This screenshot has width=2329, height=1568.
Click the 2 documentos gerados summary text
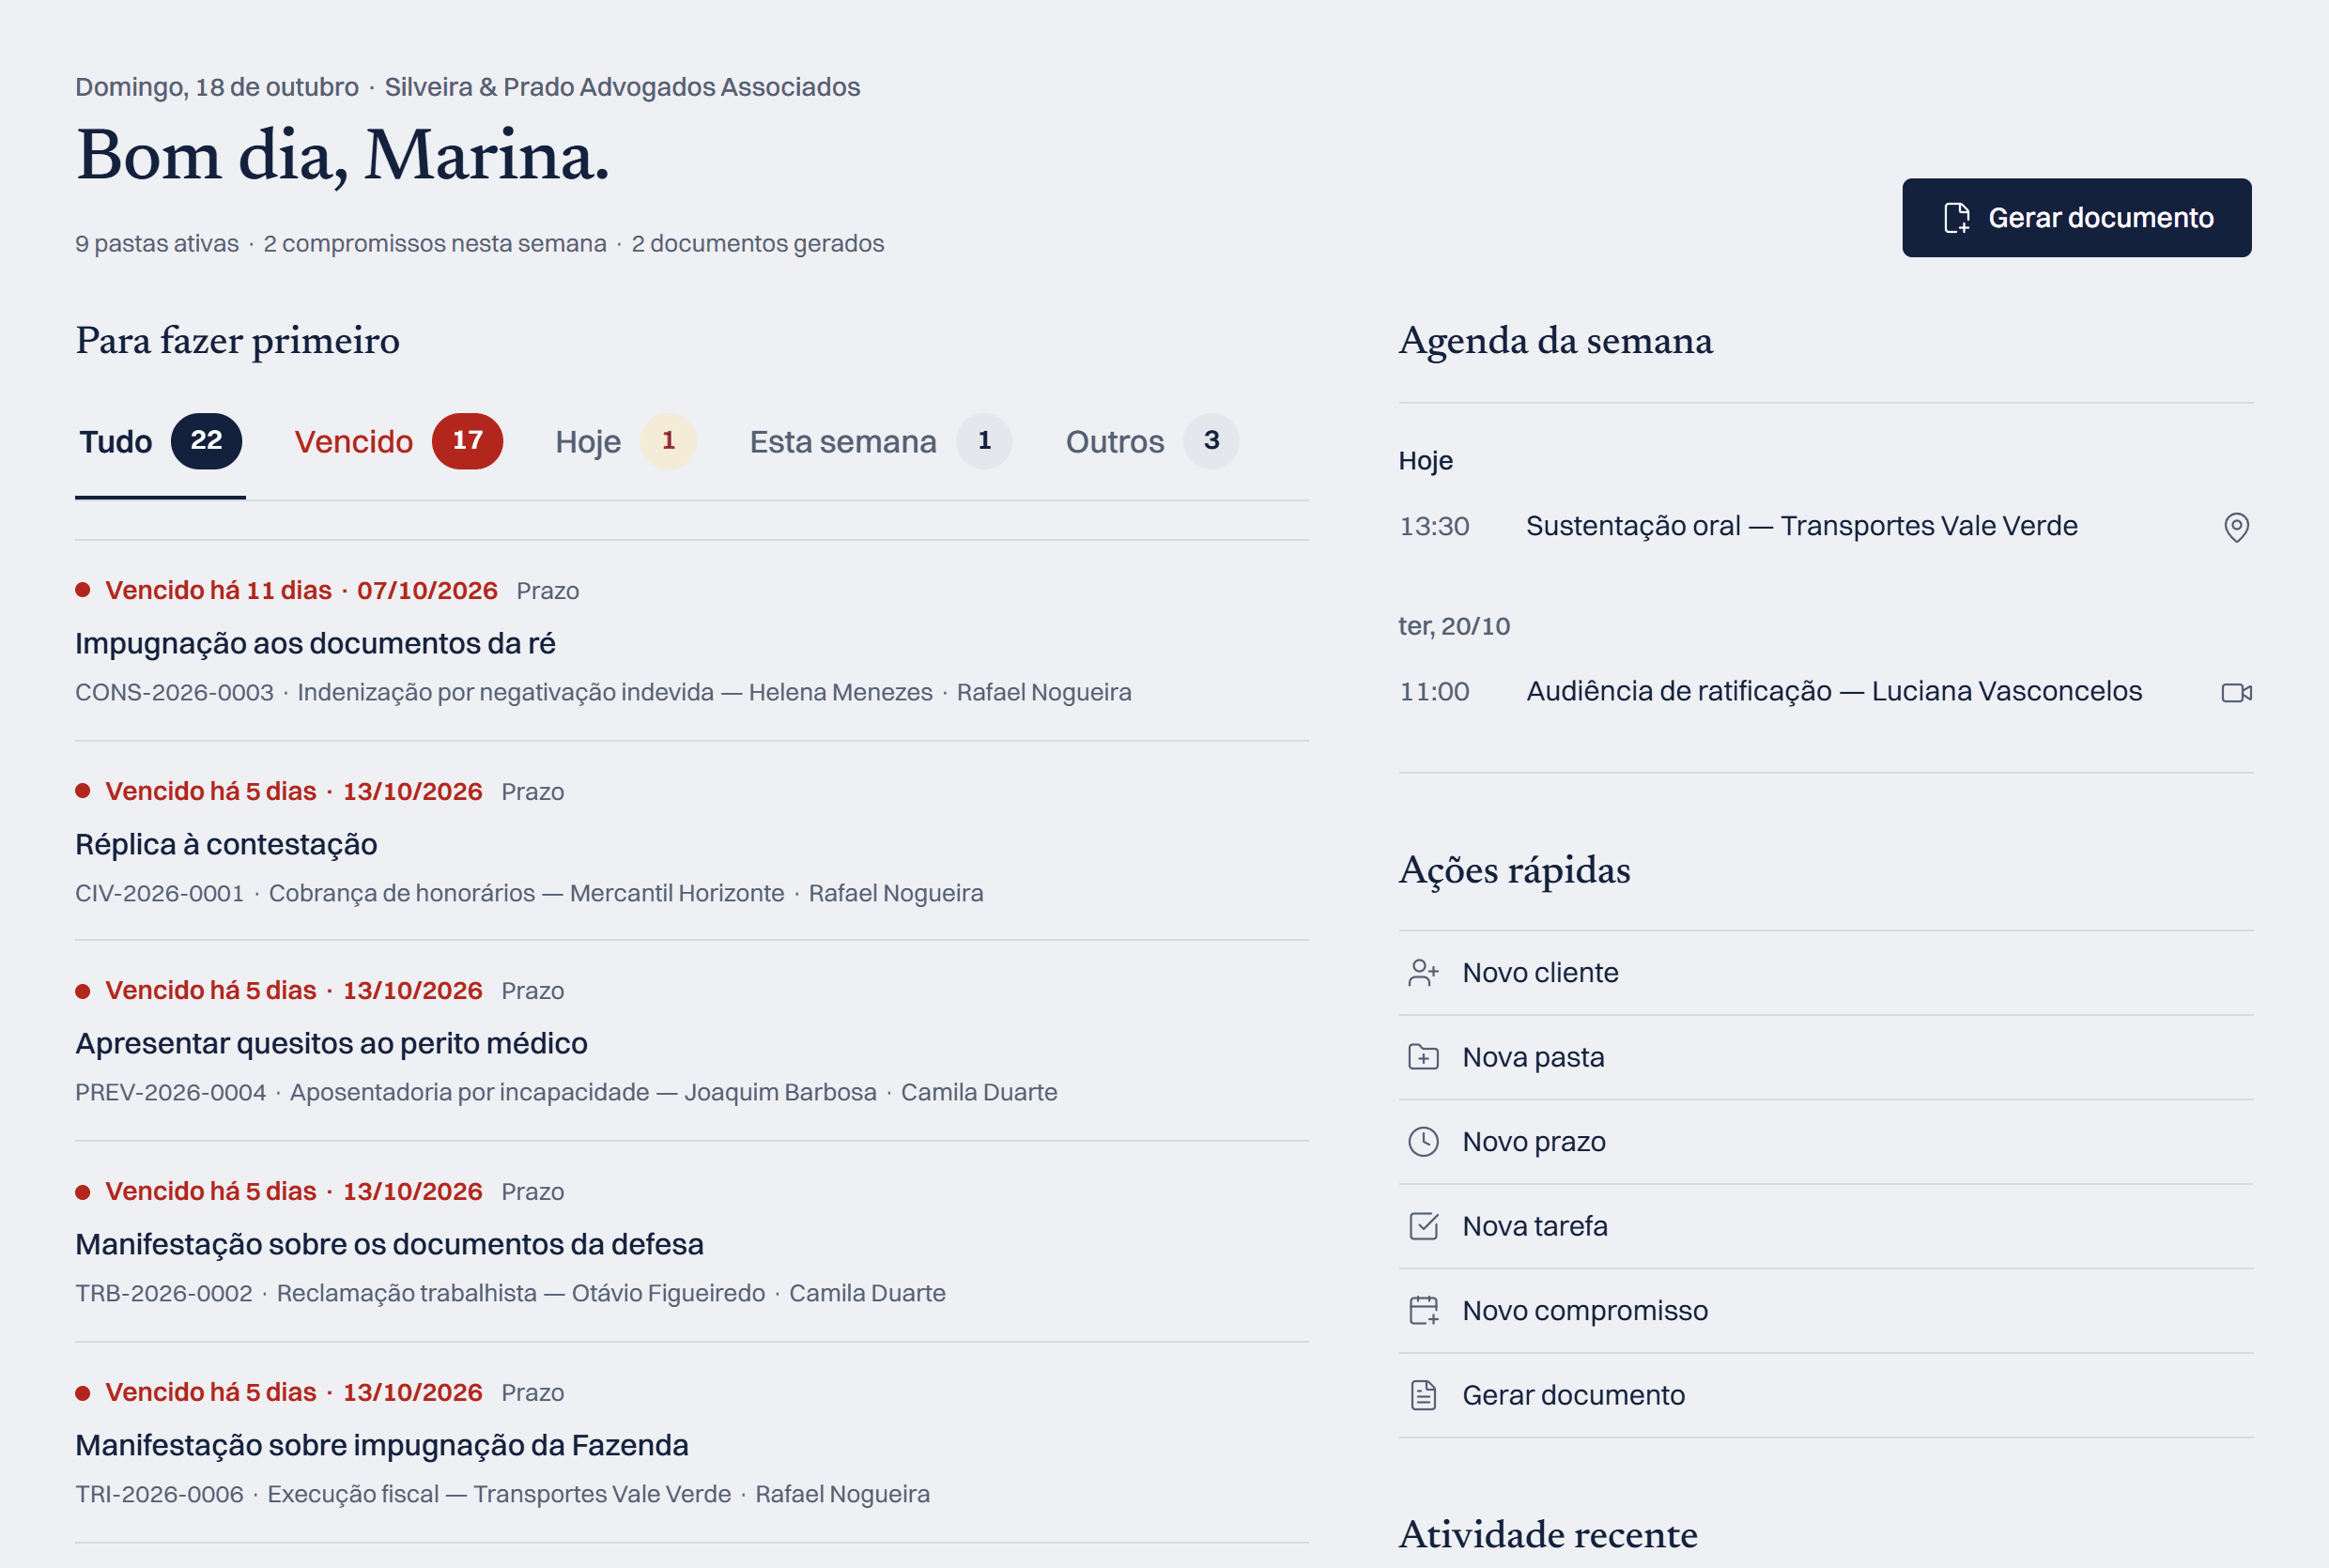[758, 243]
